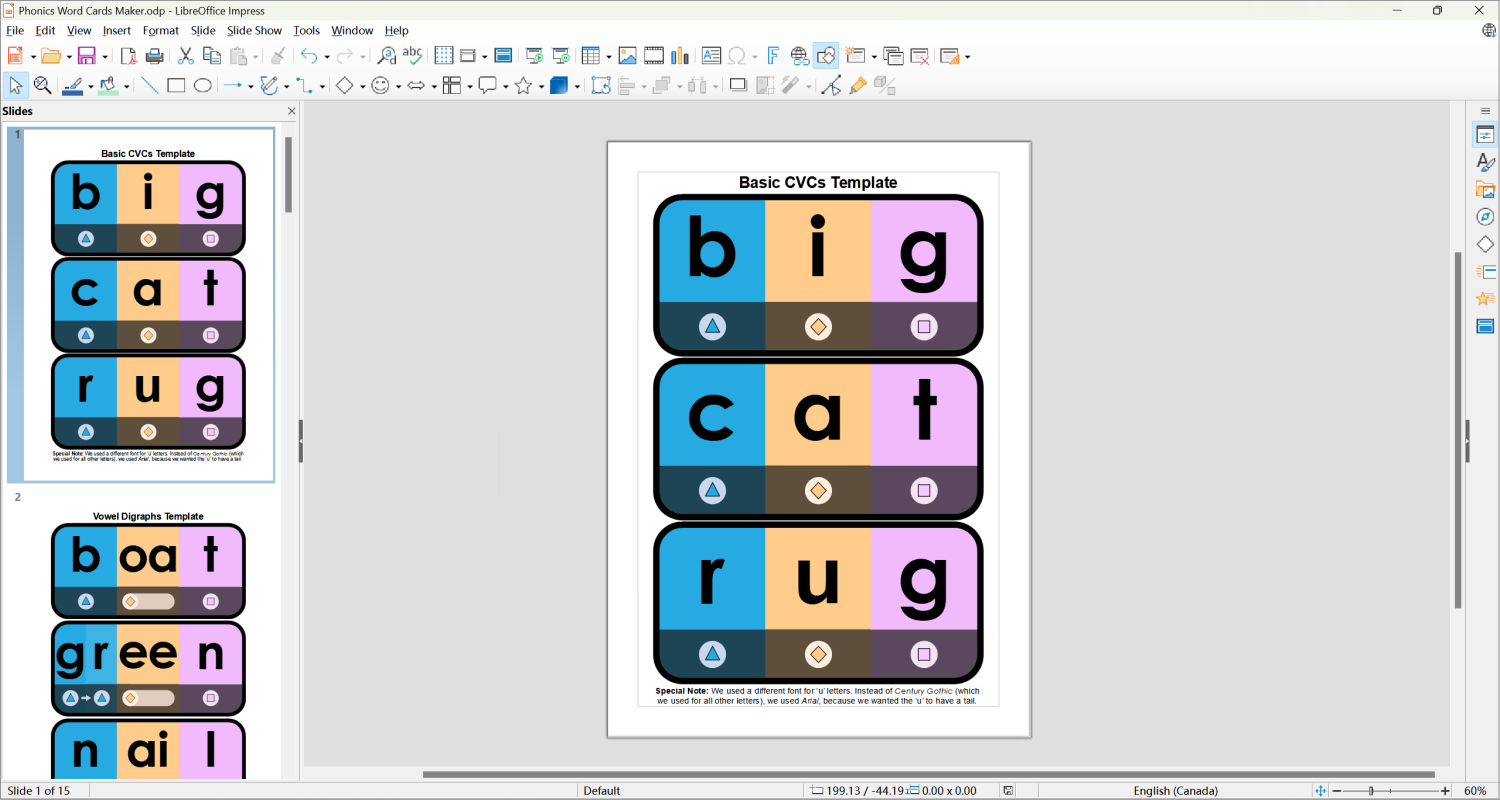The height and width of the screenshot is (800, 1500).
Task: Open Insert Table dropdown arrow
Action: coord(608,57)
